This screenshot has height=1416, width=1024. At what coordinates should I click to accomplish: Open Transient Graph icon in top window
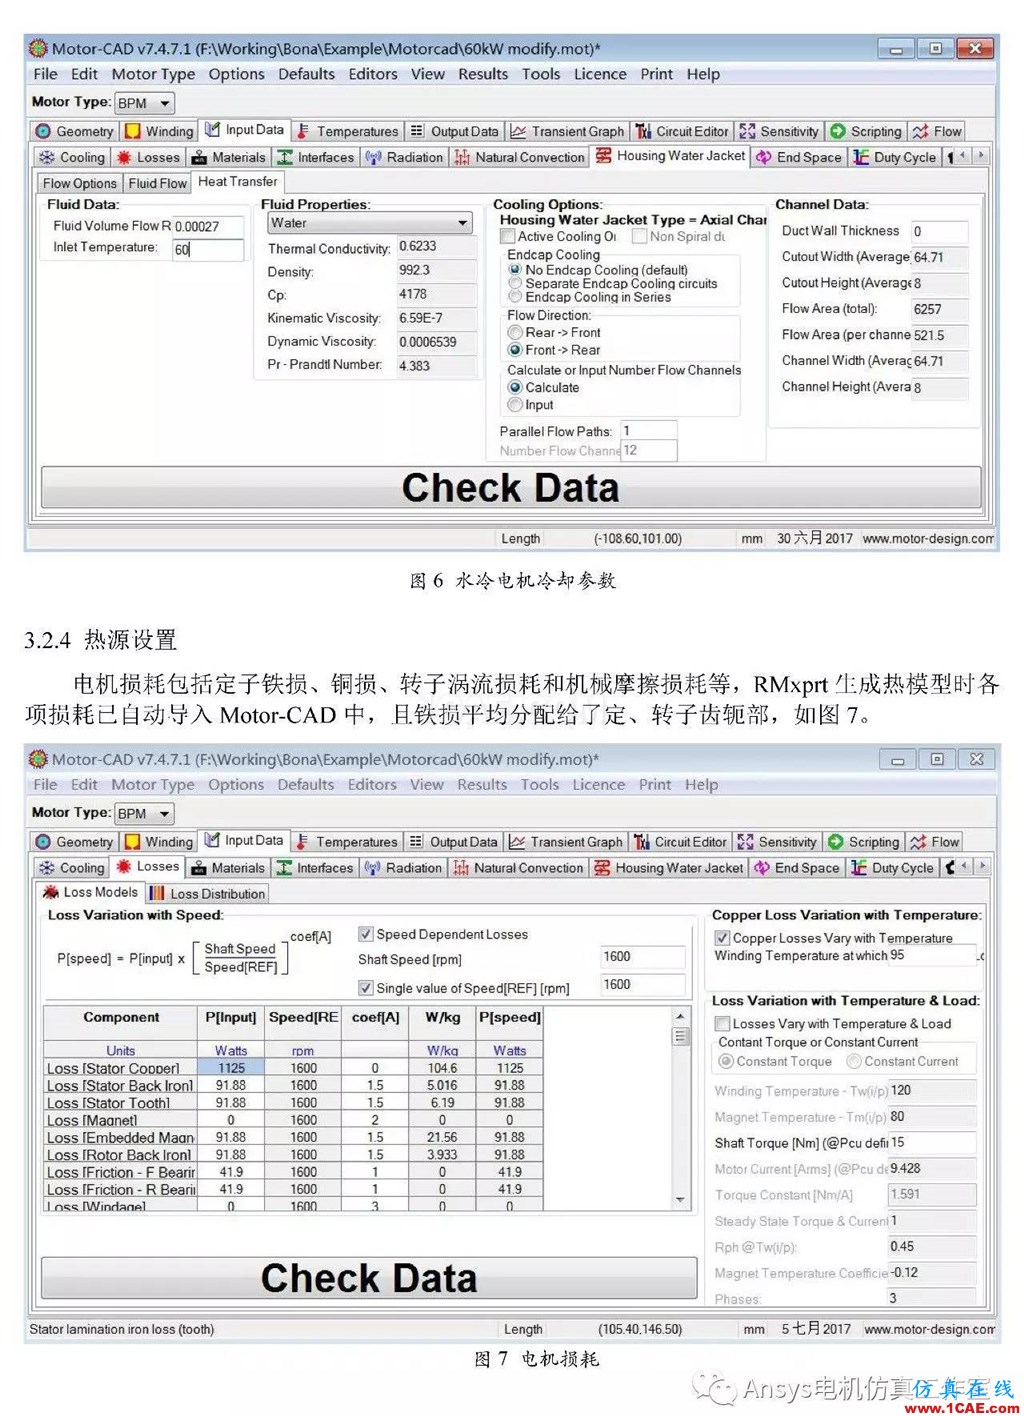point(518,131)
